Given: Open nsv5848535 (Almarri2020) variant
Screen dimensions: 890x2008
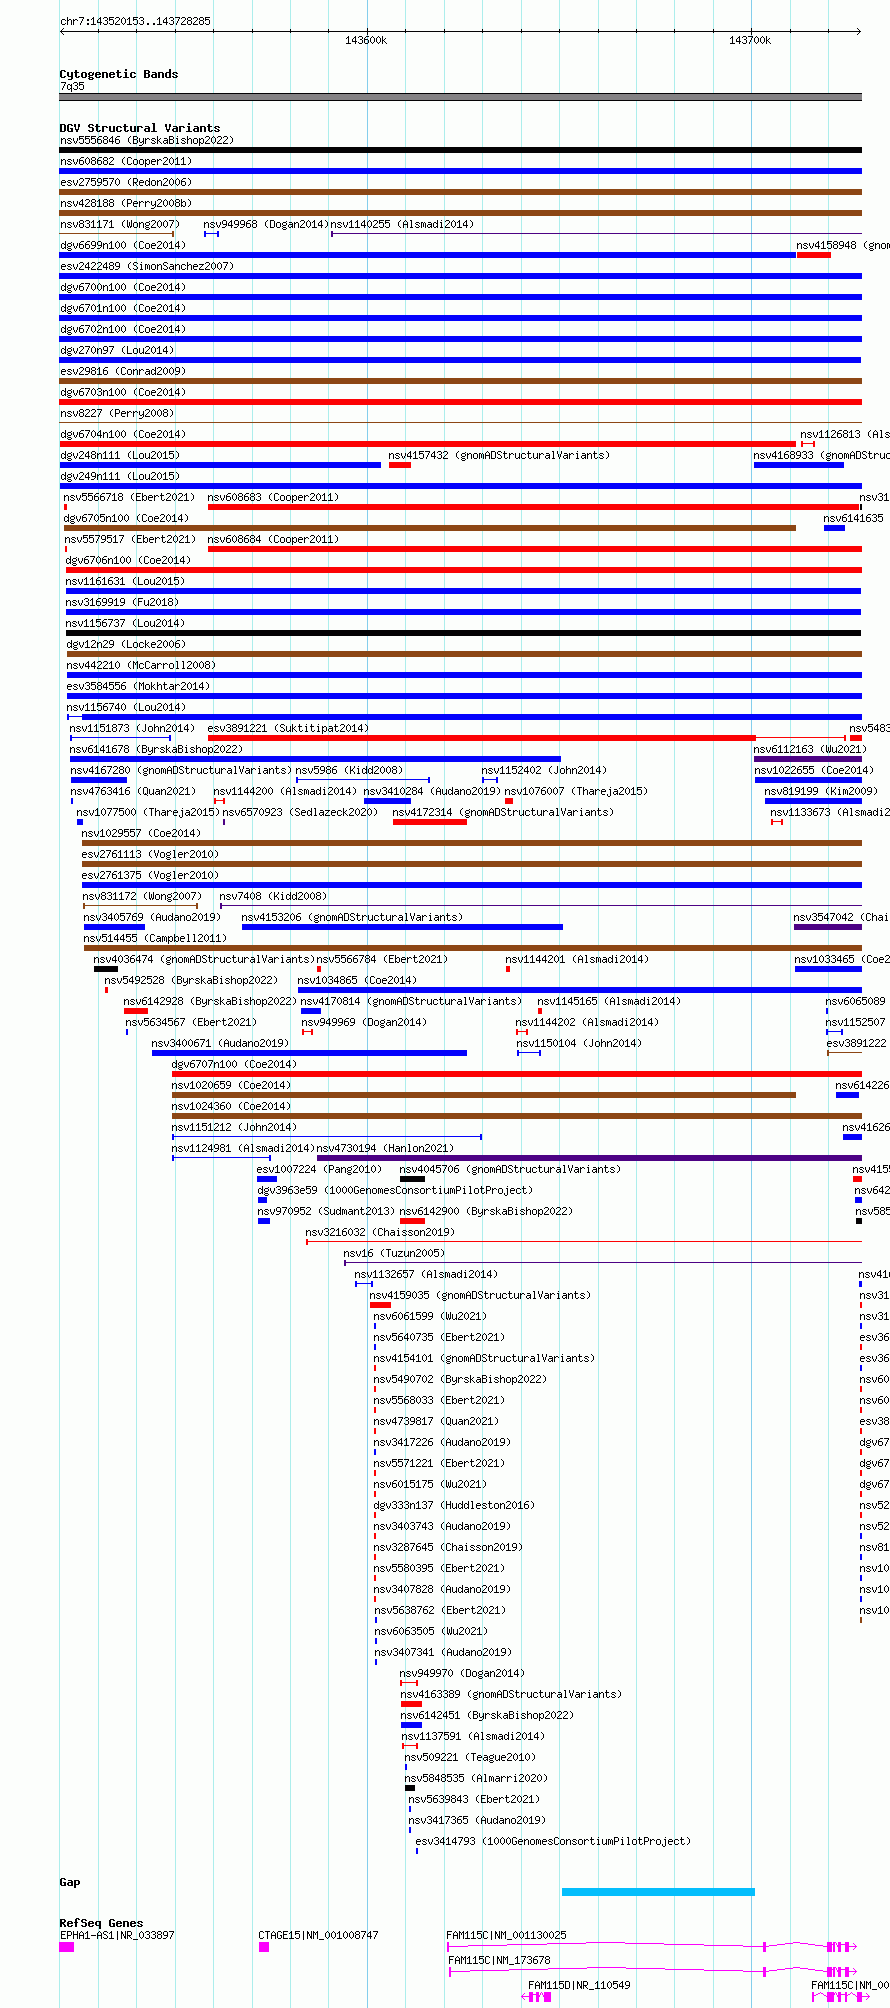Looking at the screenshot, I should (410, 1788).
